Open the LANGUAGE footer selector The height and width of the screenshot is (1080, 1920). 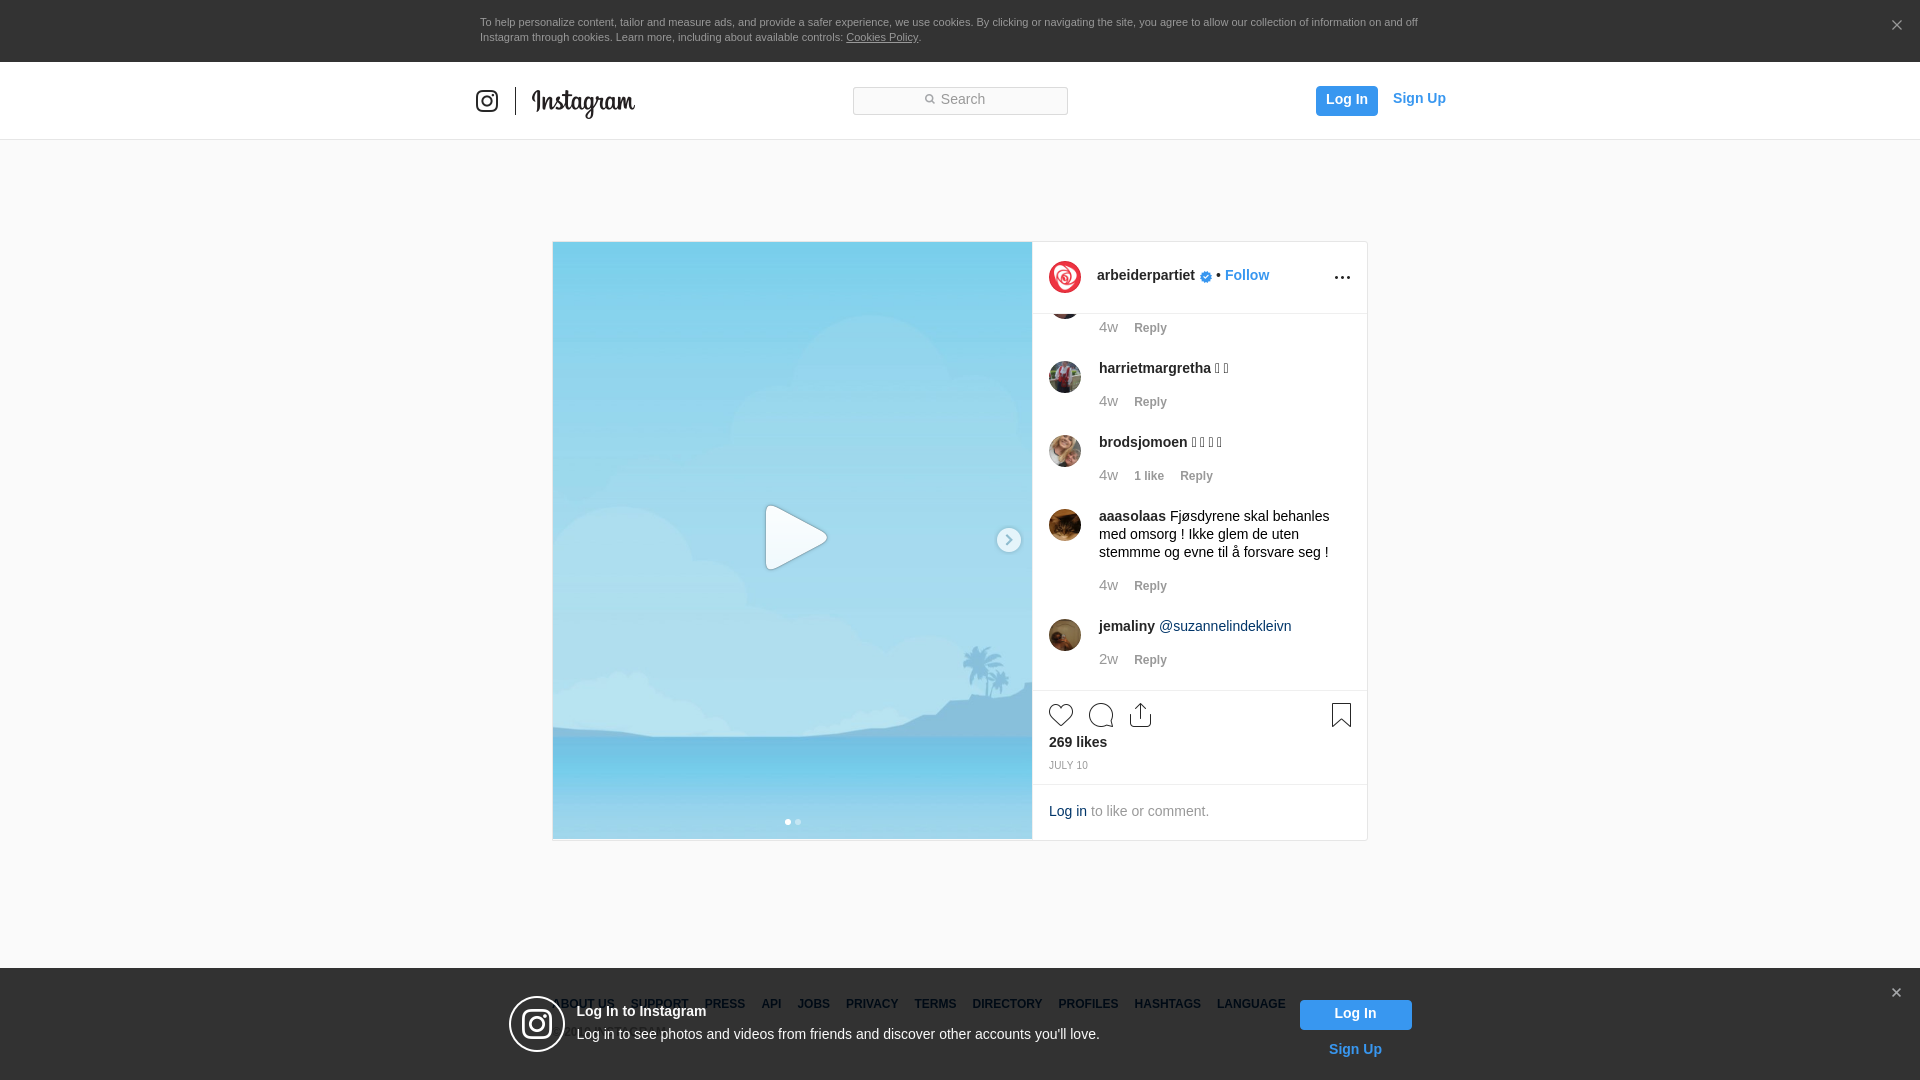[x=1250, y=1004]
